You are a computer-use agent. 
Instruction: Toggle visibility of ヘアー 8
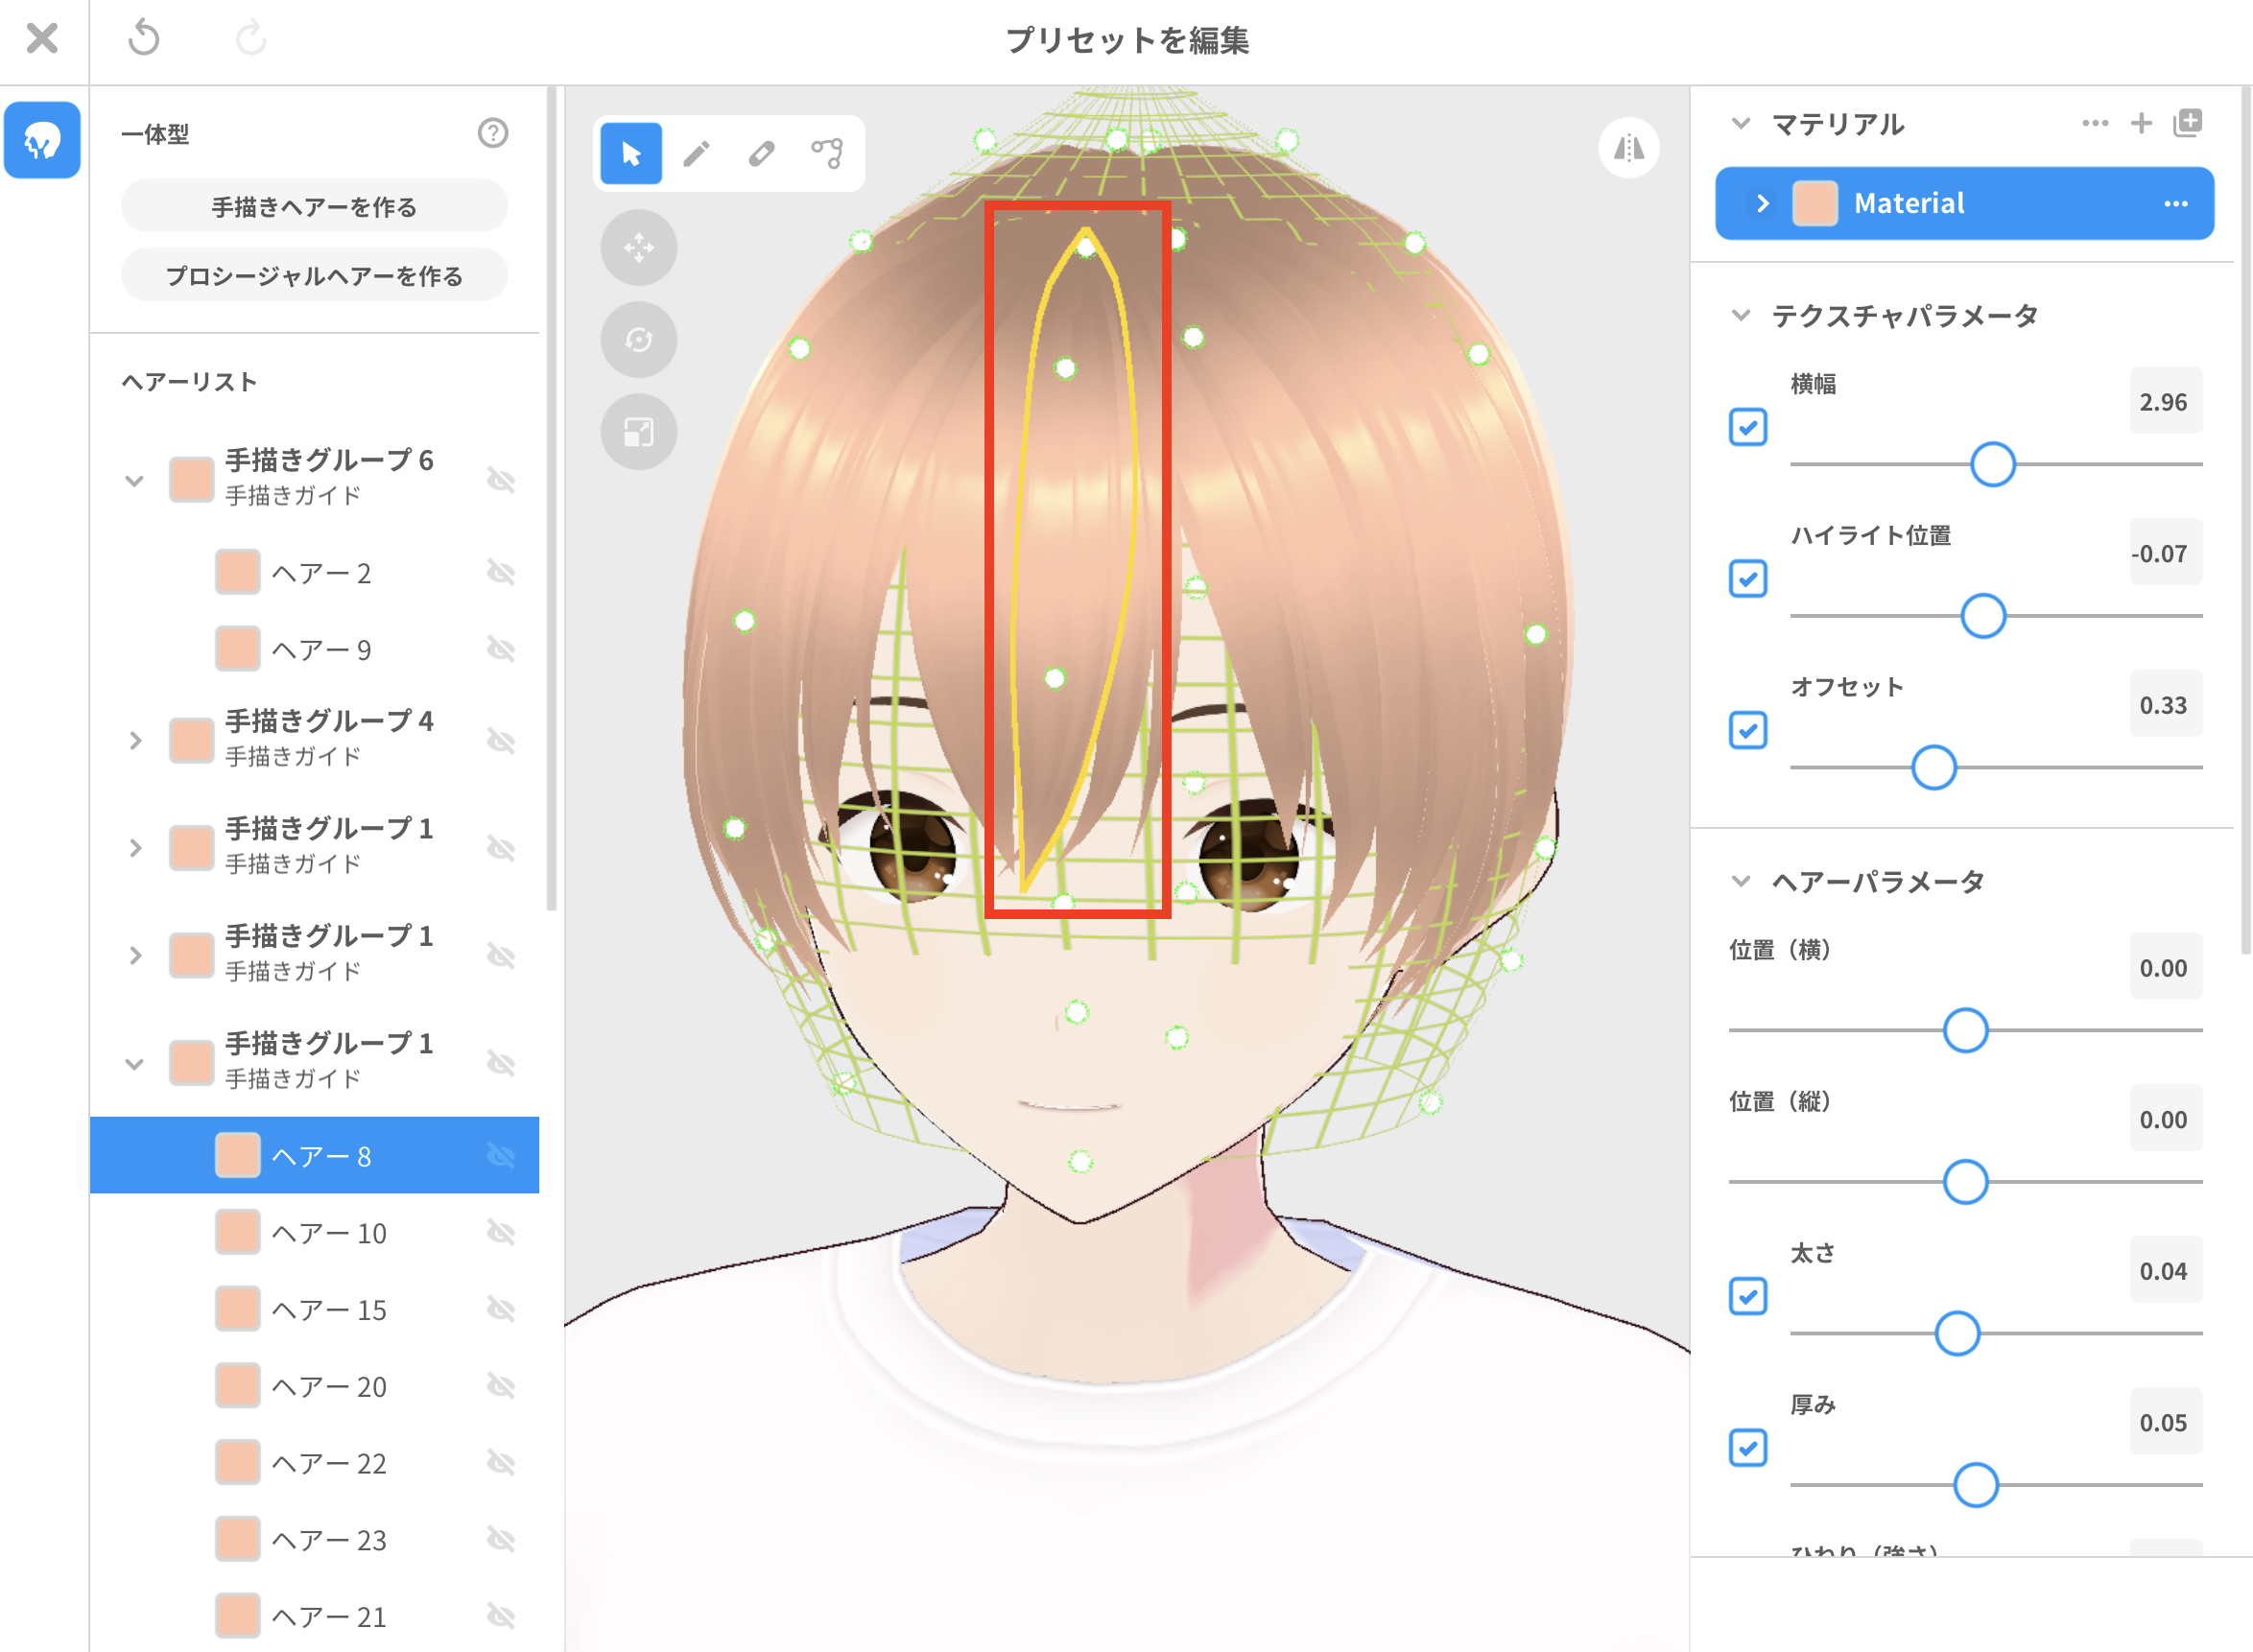pos(501,1155)
